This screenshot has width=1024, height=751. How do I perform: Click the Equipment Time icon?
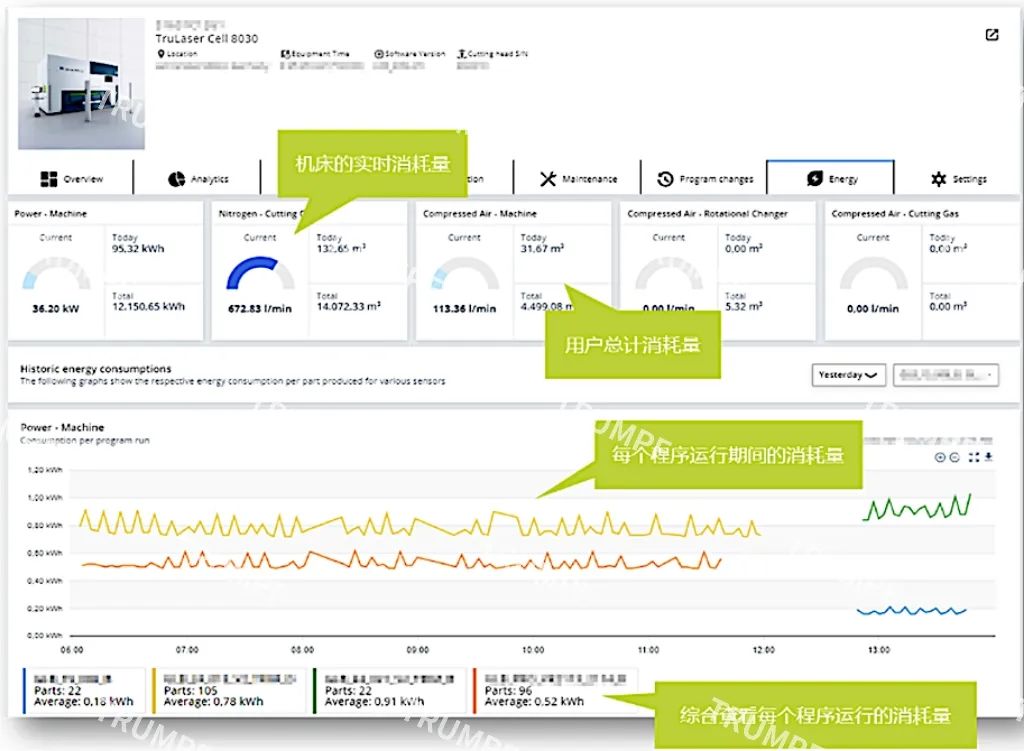[285, 54]
